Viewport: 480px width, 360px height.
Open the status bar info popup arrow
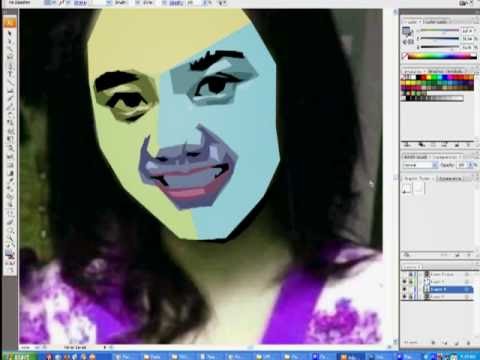105,347
